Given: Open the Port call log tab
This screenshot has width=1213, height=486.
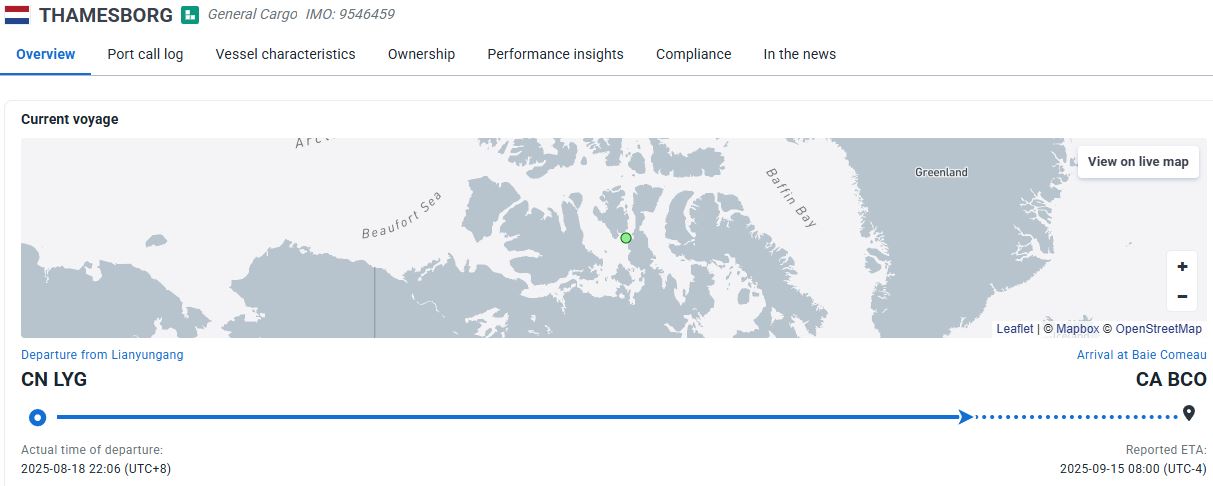Looking at the screenshot, I should (x=145, y=54).
